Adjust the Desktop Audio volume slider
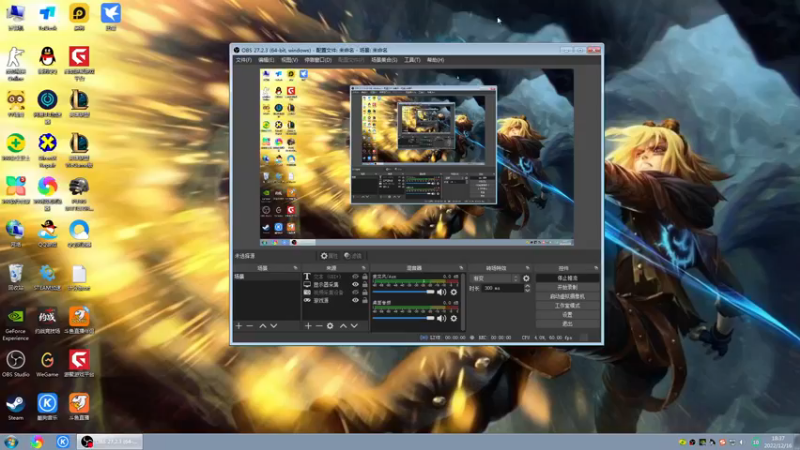Screen dimensions: 800x450 (403, 318)
